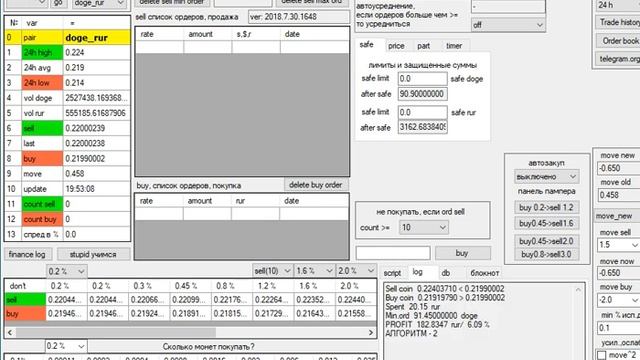Click the buy button beside the empty field
Image resolution: width=640 pixels, height=360 pixels.
coord(462,253)
